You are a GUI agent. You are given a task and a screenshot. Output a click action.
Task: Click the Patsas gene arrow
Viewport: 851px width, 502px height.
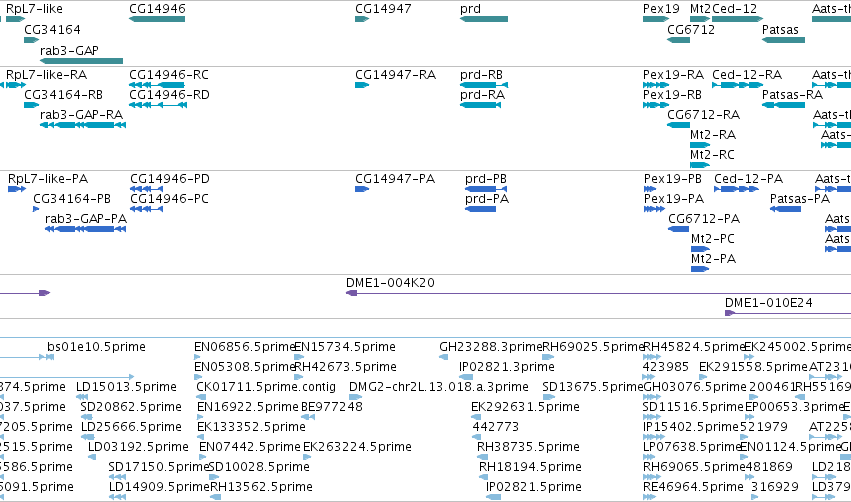click(783, 40)
